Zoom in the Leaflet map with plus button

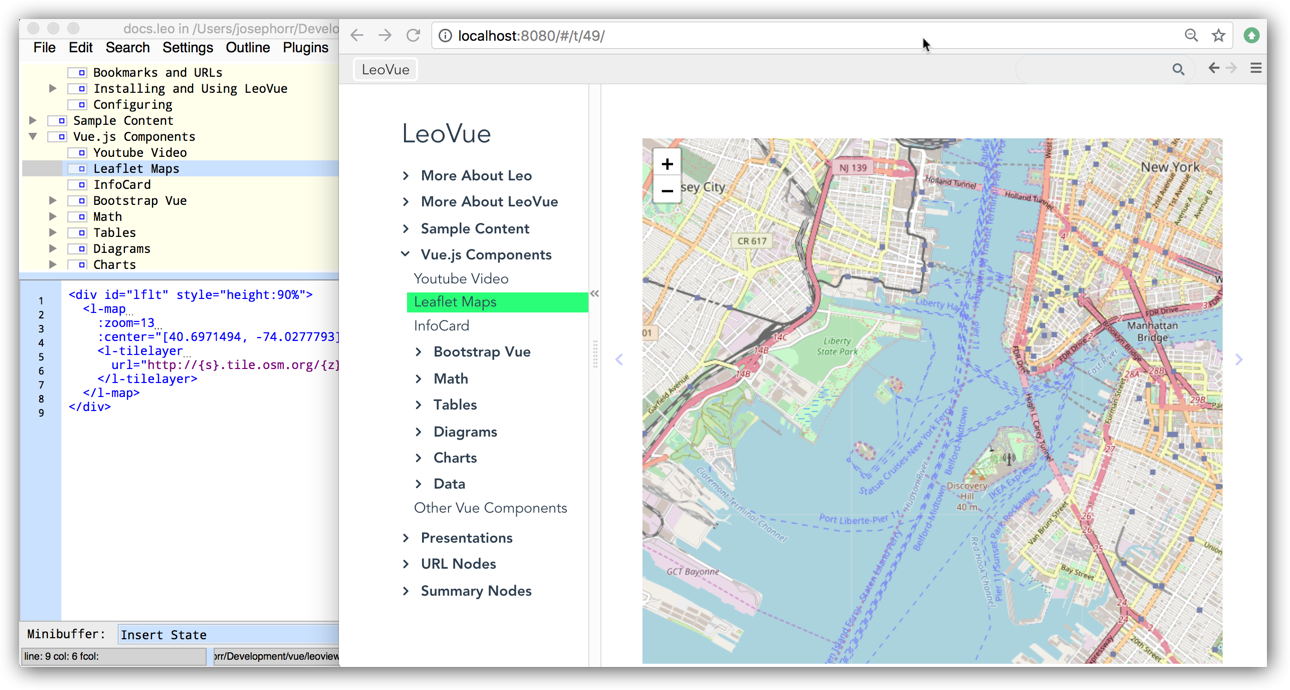667,164
